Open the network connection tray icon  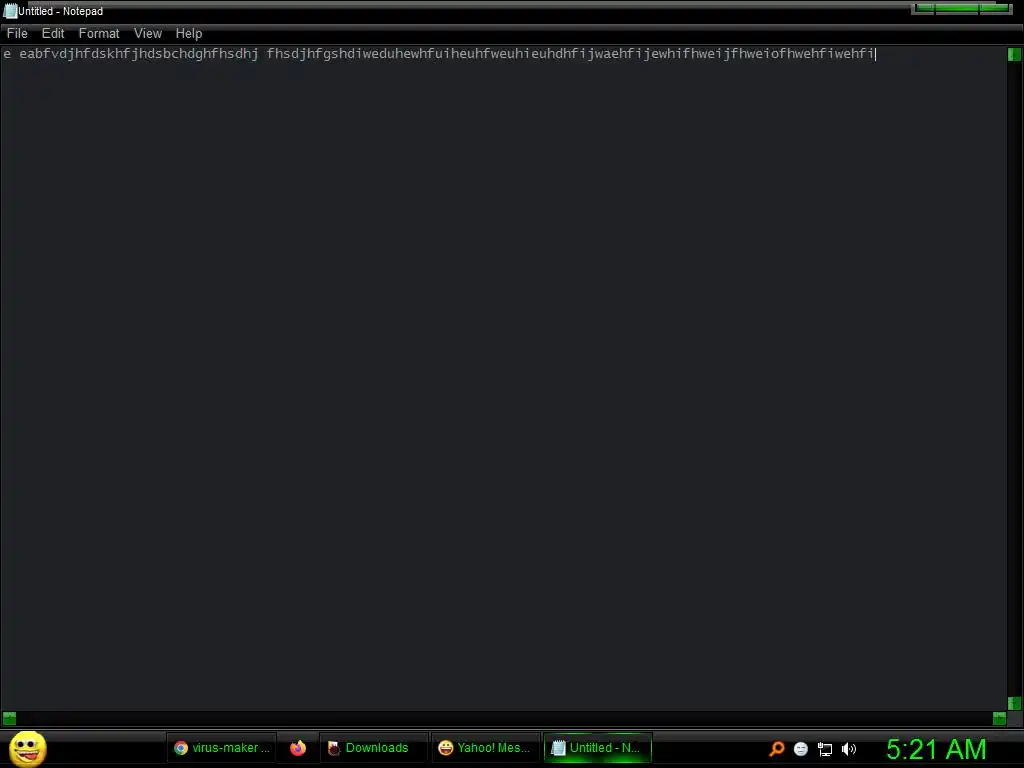coord(825,749)
